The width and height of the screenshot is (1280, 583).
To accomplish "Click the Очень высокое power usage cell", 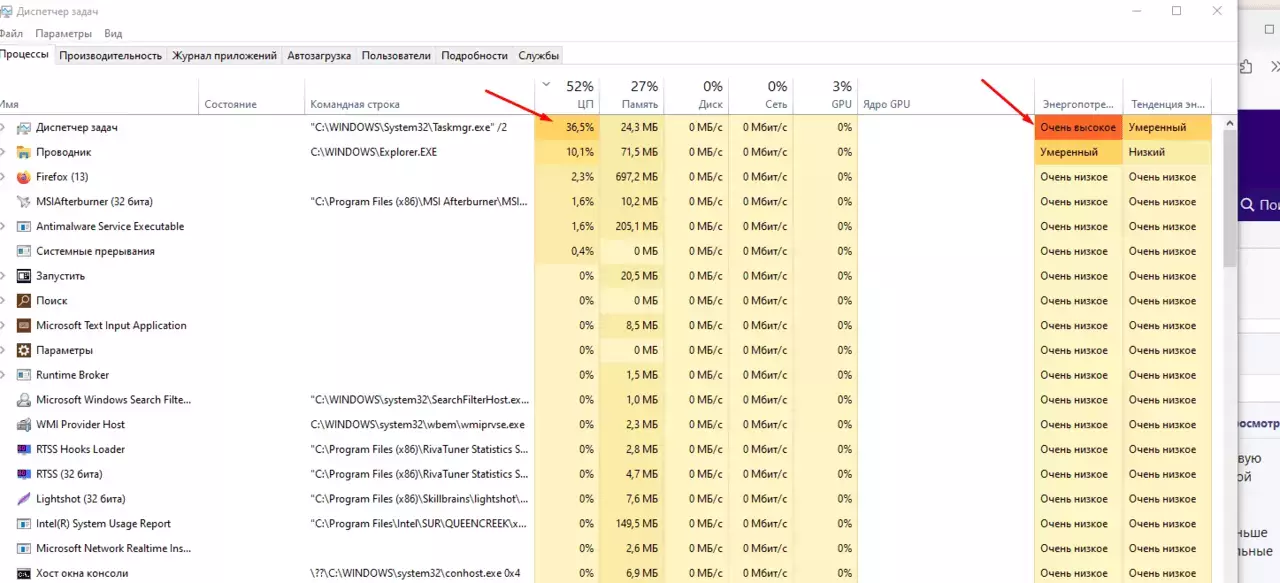I will (x=1079, y=127).
